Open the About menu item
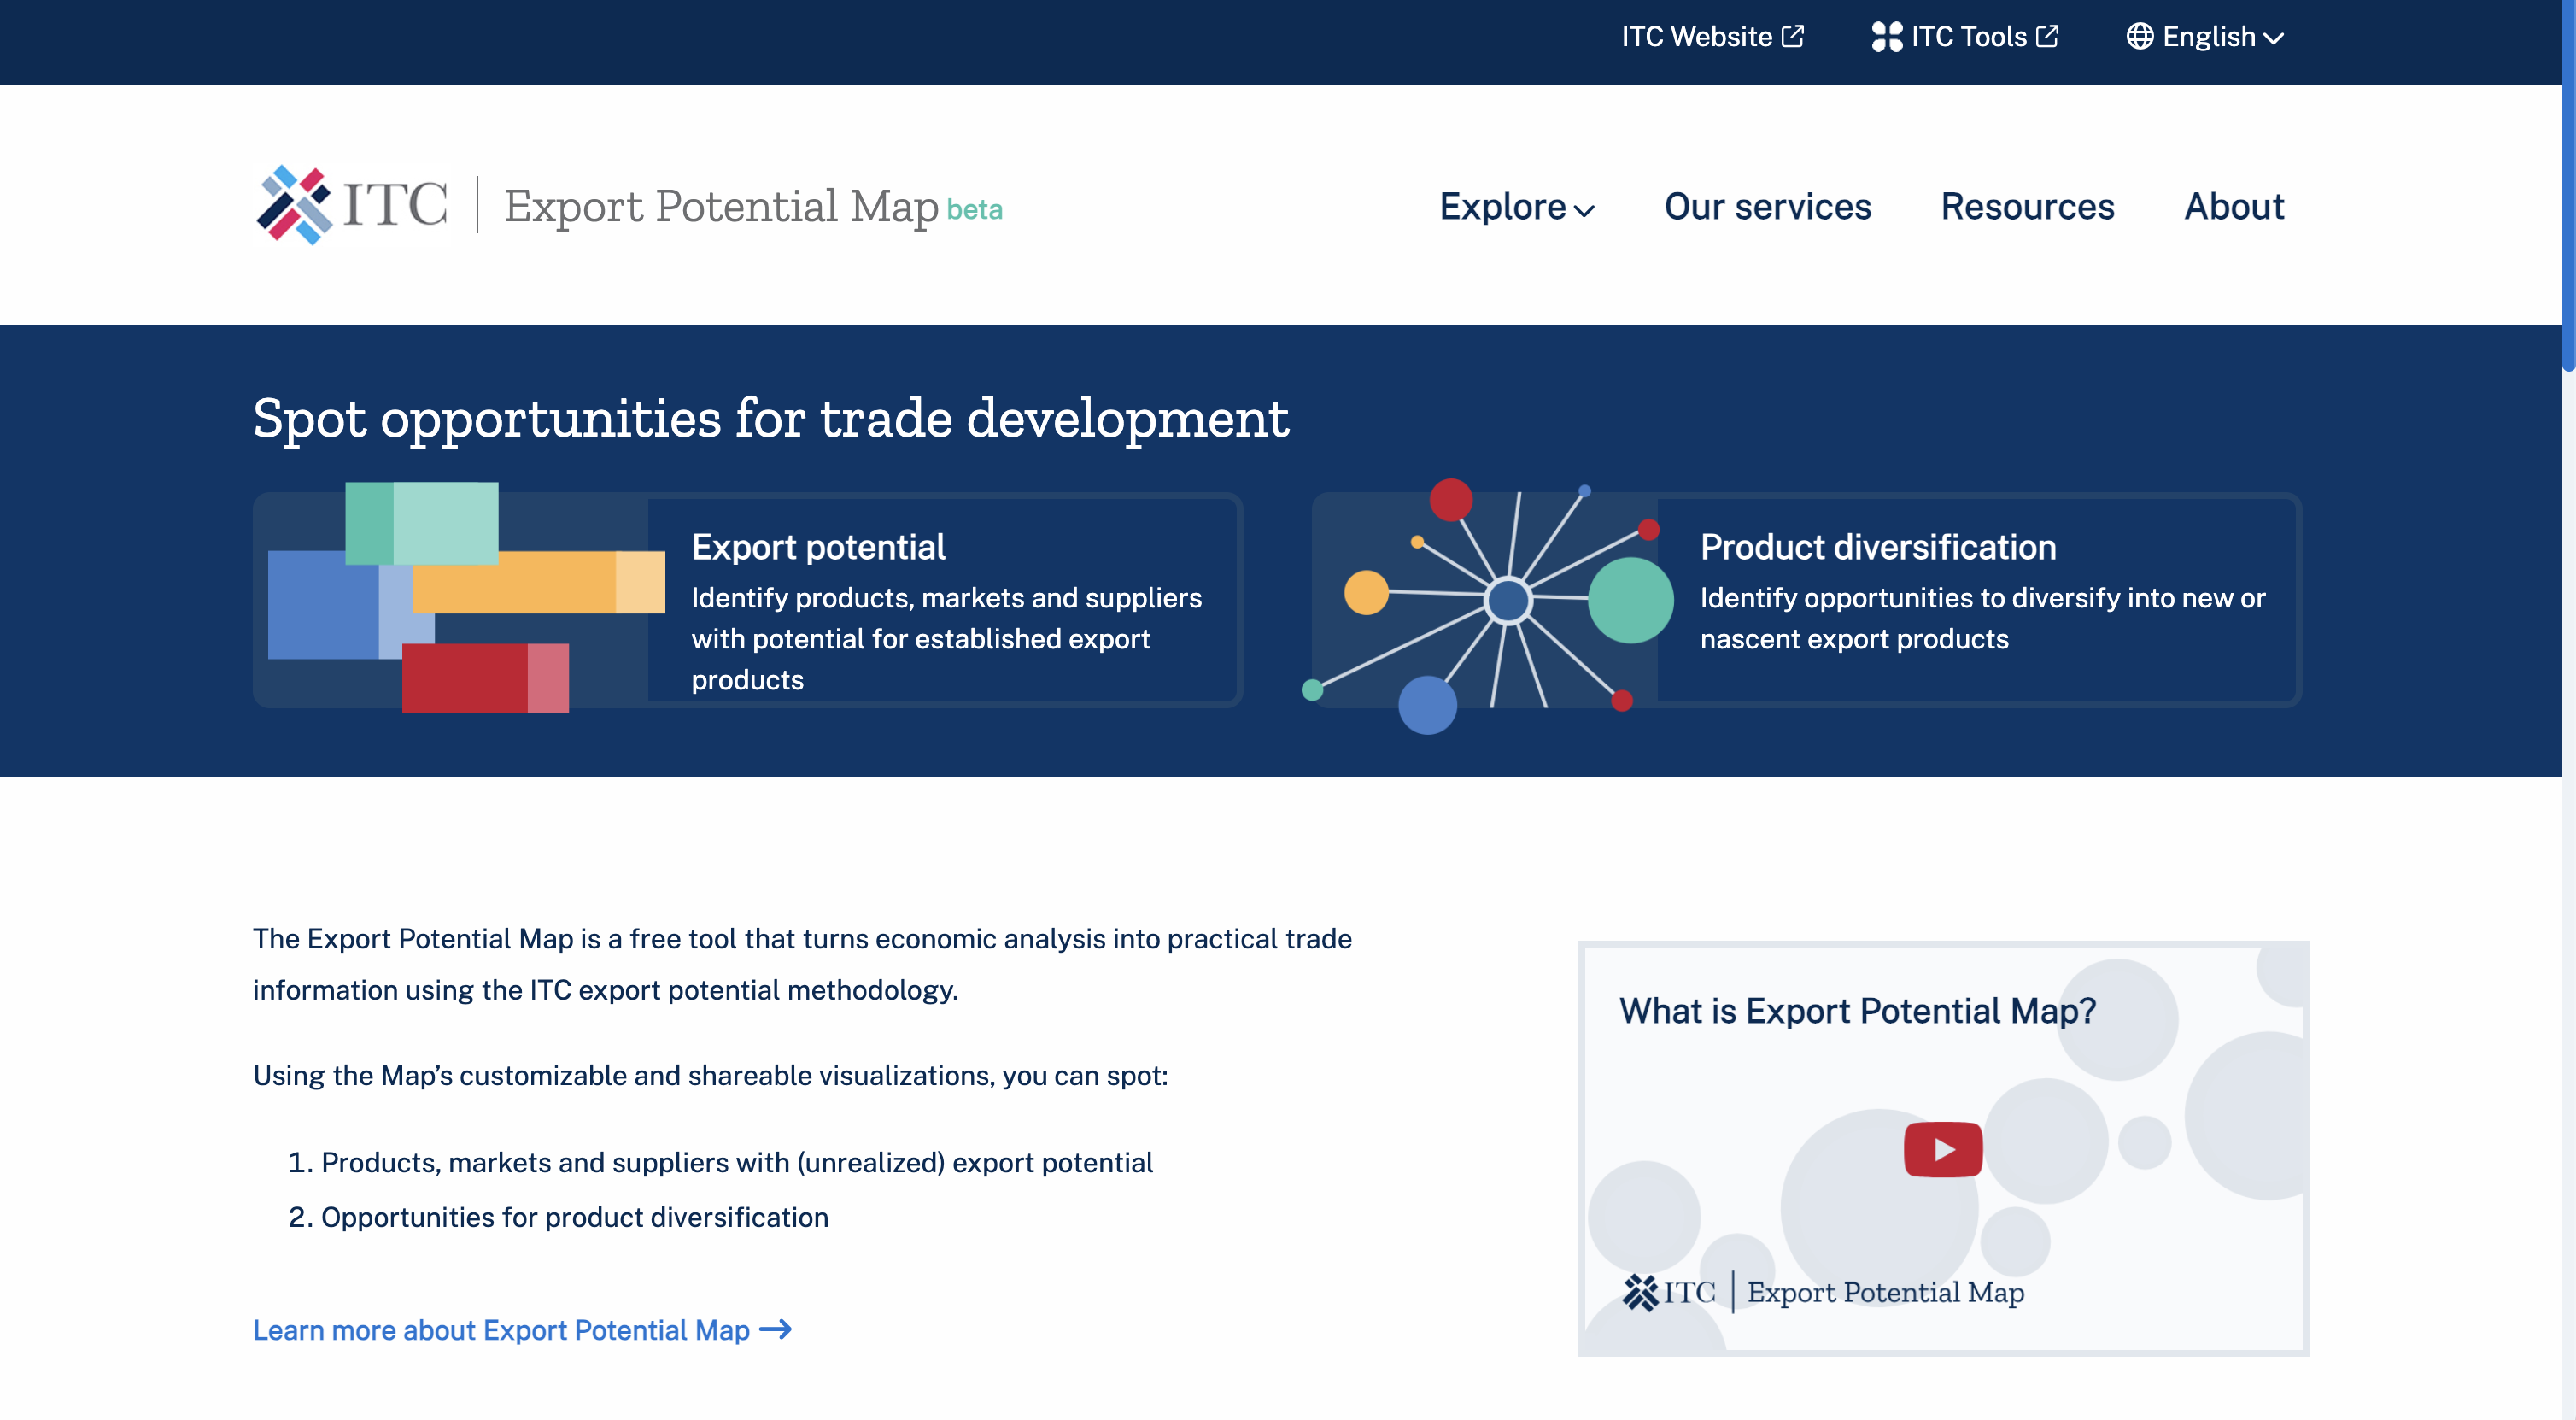 (x=2233, y=206)
